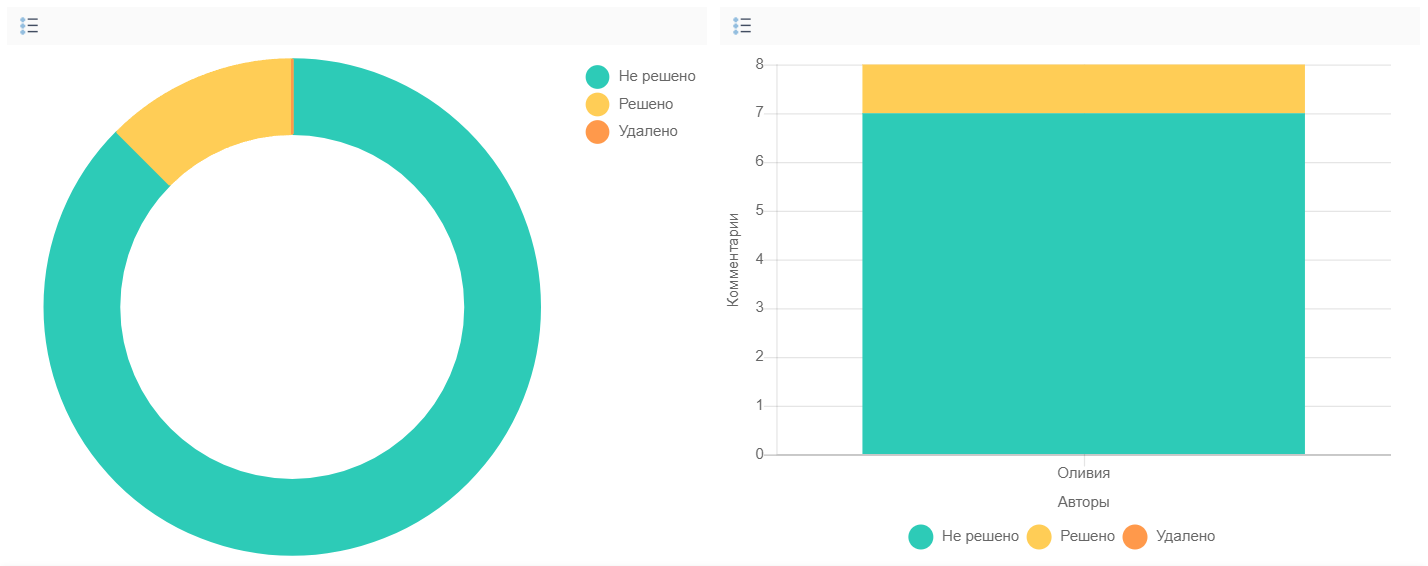The height and width of the screenshot is (566, 1428).
Task: Click orange circle marker in bar chart legend
Action: click(x=1135, y=537)
